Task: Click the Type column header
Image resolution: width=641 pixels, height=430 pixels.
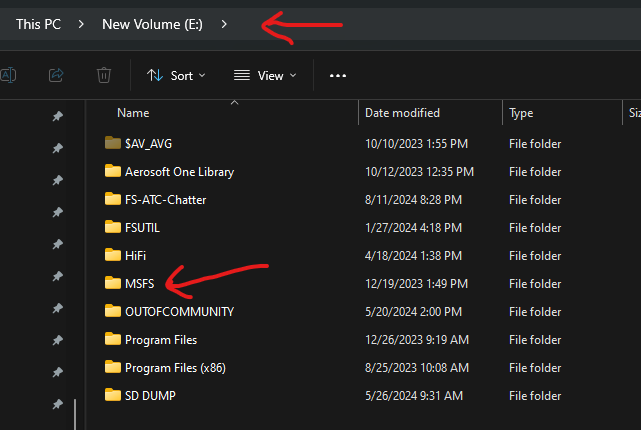Action: 522,113
